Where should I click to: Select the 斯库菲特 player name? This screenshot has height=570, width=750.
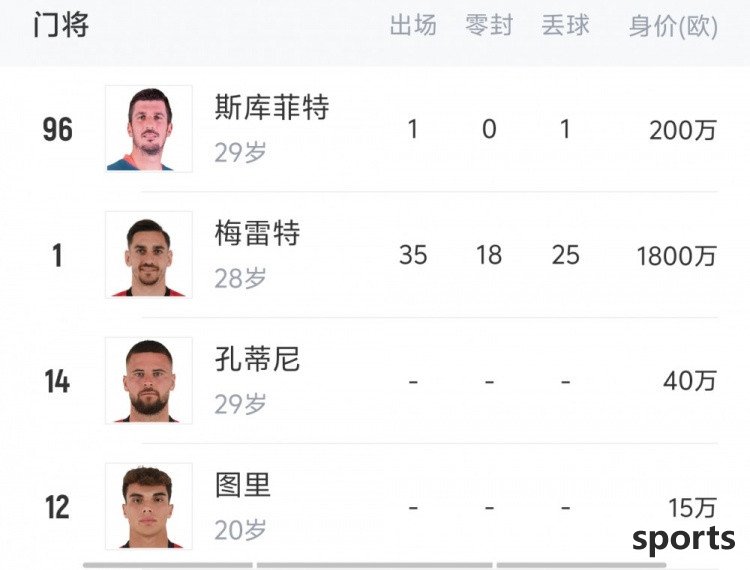tap(272, 107)
